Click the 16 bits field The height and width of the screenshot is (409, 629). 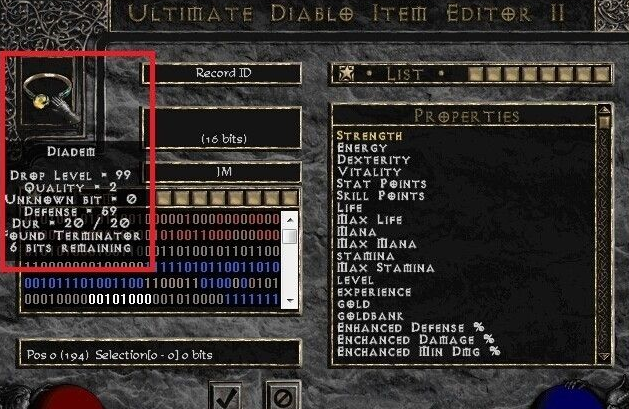tap(222, 128)
